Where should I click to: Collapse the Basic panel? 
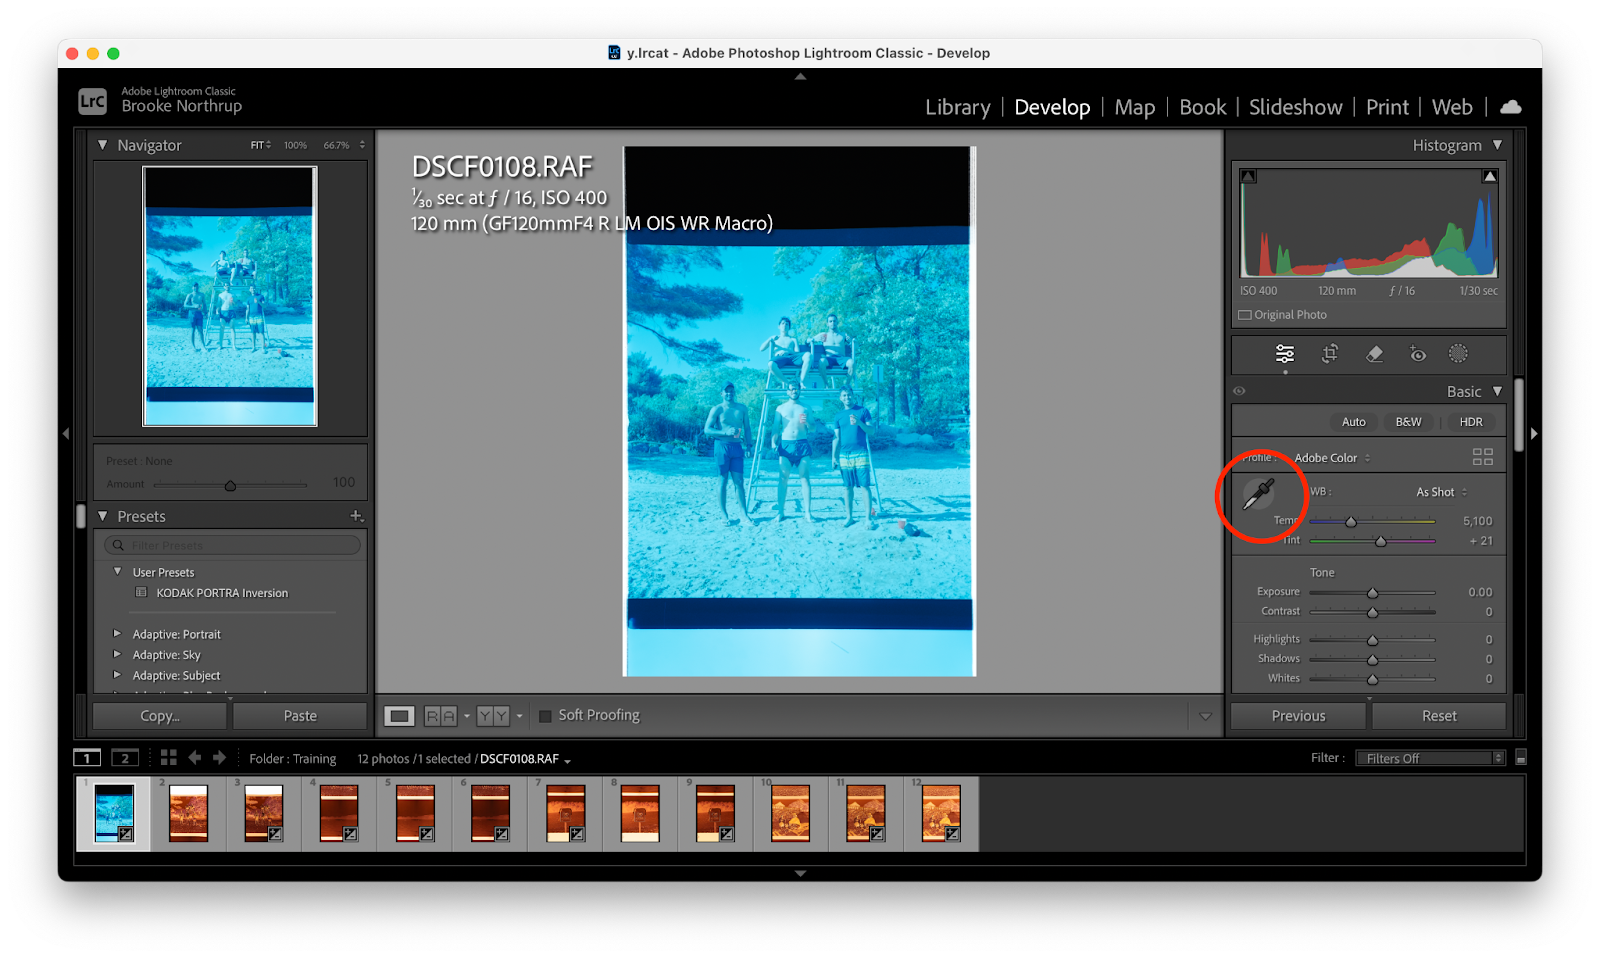click(x=1497, y=391)
